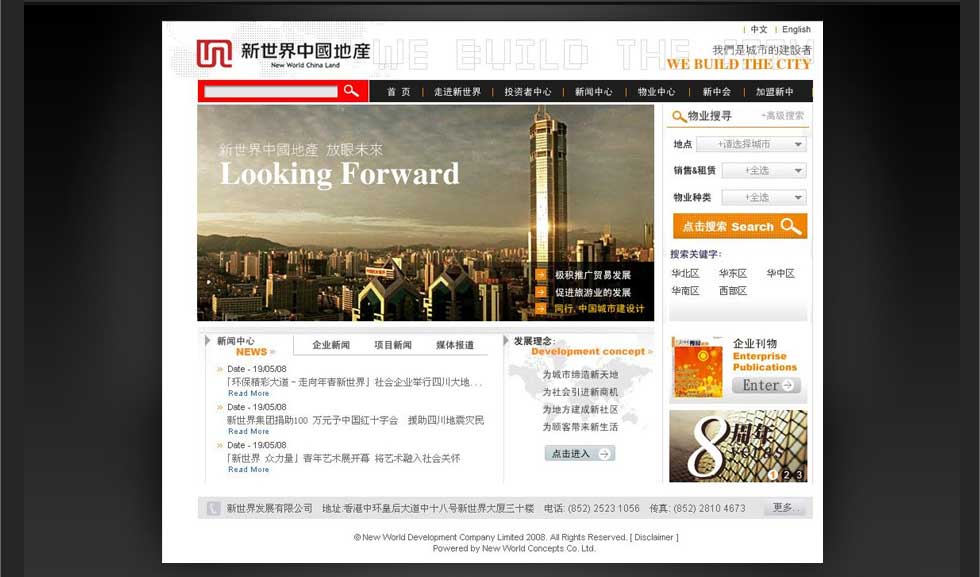Open the 地点 city dropdown
The width and height of the screenshot is (980, 577).
(x=751, y=144)
